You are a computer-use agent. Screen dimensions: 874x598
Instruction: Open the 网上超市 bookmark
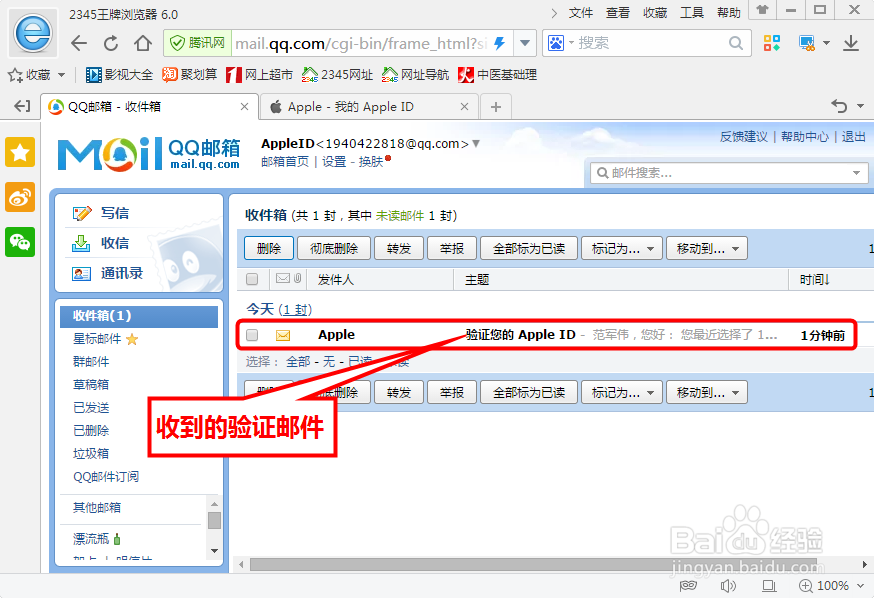pos(260,75)
